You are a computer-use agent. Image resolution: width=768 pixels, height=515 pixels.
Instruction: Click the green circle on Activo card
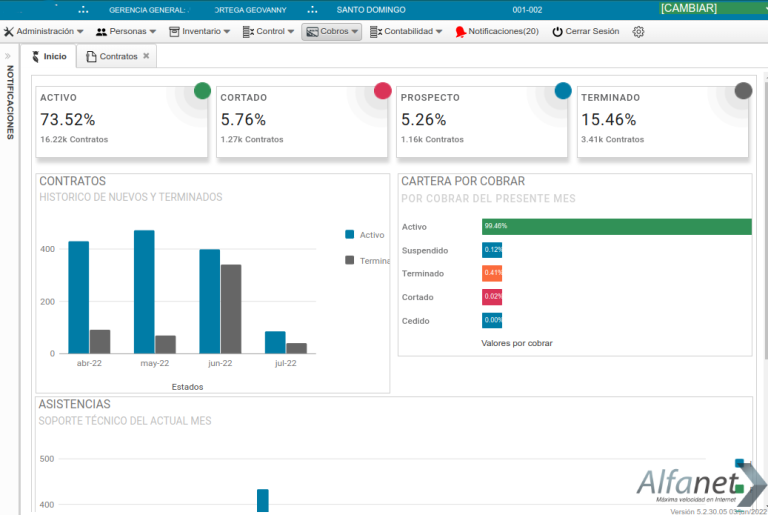[x=202, y=91]
